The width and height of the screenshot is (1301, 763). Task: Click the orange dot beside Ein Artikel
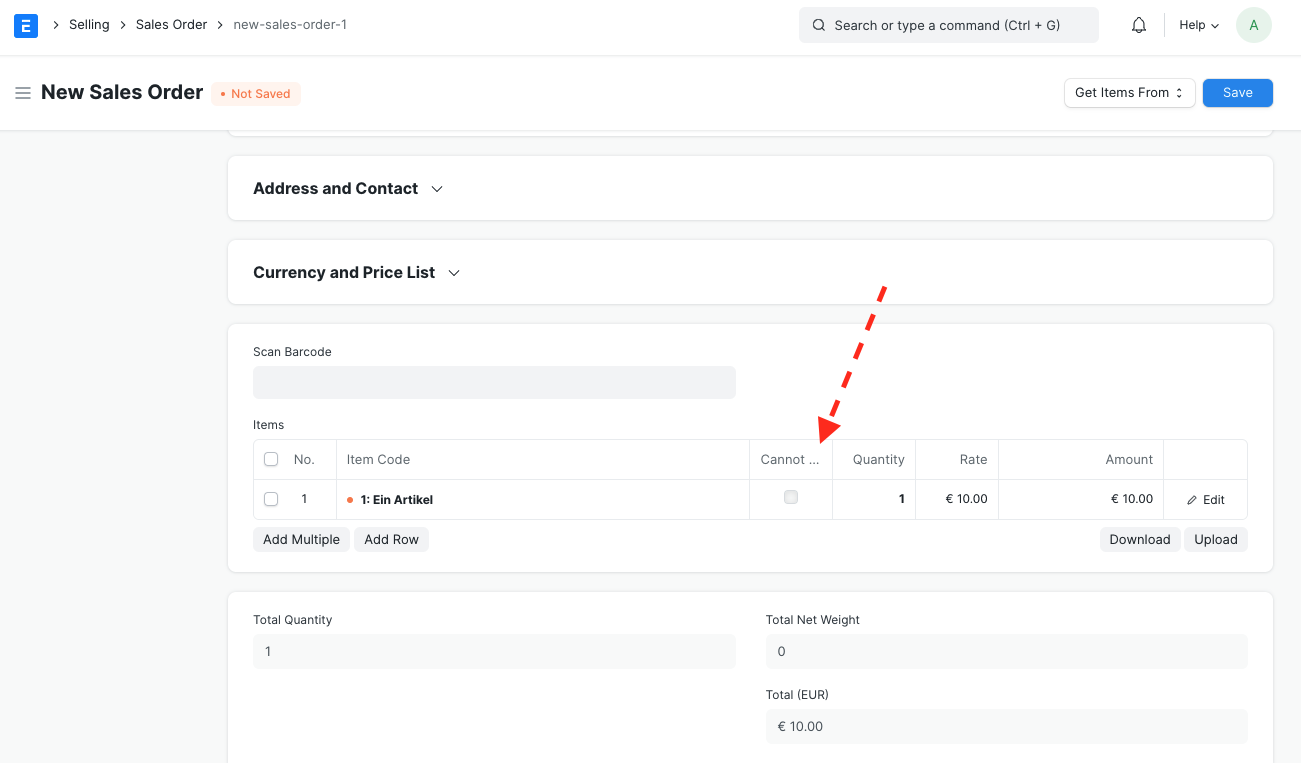tap(350, 500)
